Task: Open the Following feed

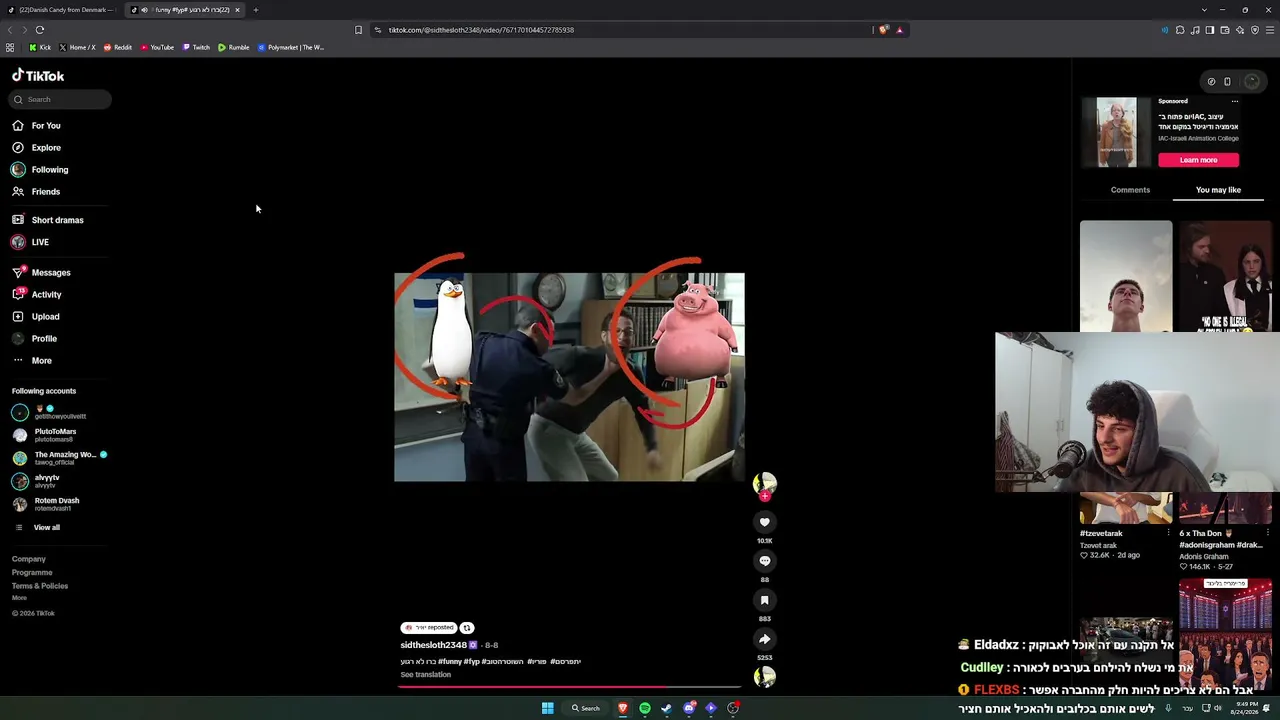Action: tap(41, 170)
